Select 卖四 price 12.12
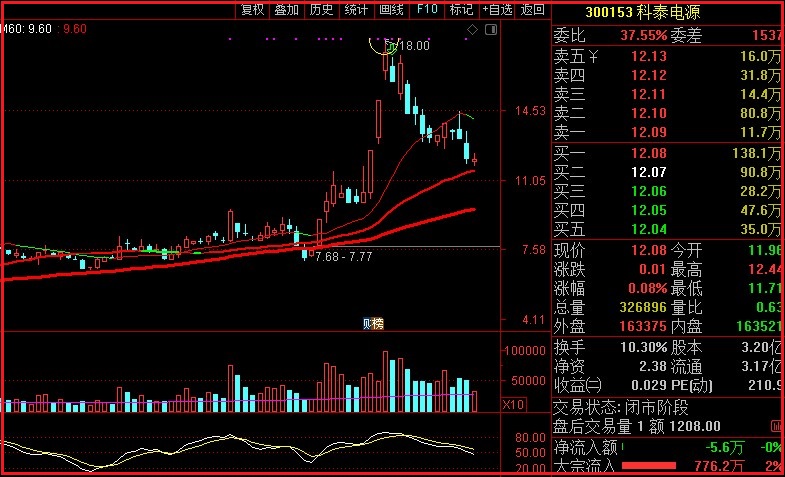The height and width of the screenshot is (477, 785). [x=649, y=75]
